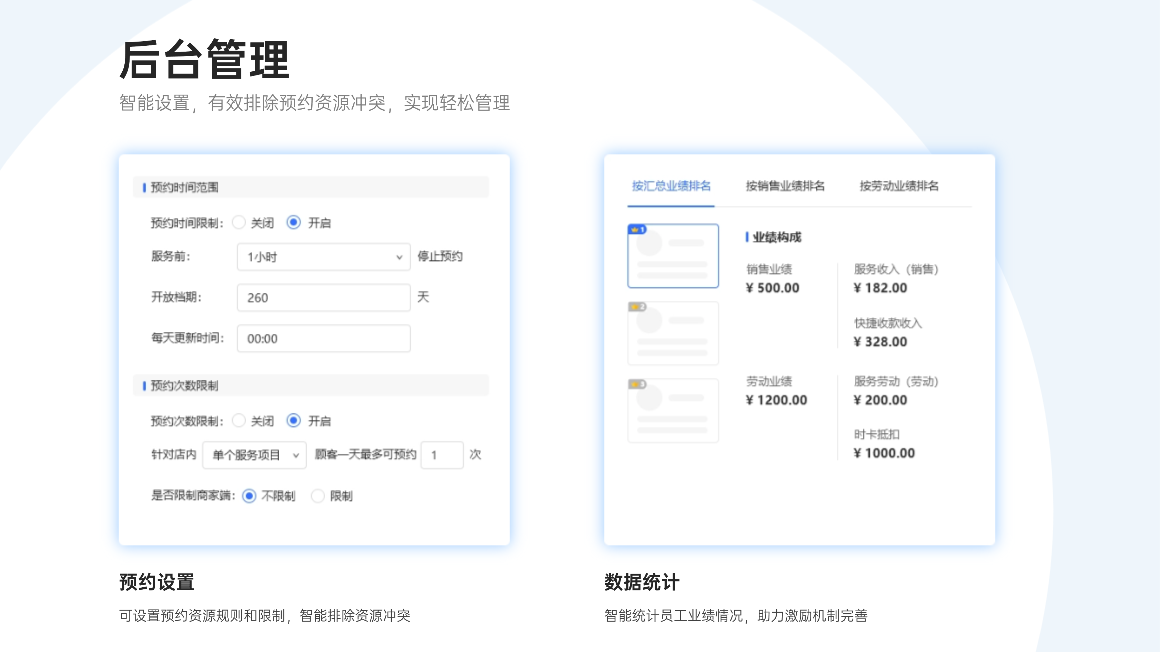Click the 数据统计 caption heading
The width and height of the screenshot is (1160, 652).
(642, 582)
